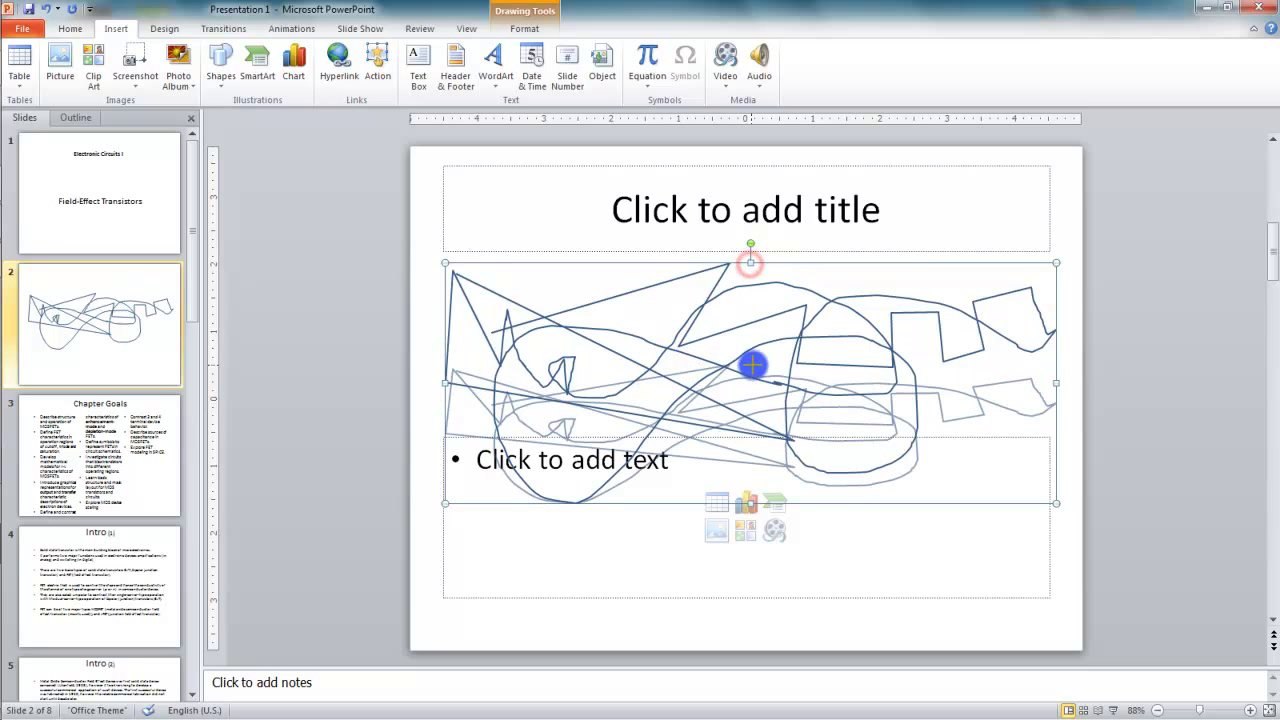Expand the Table dropdown arrow
The width and height of the screenshot is (1280, 720).
(x=19, y=87)
